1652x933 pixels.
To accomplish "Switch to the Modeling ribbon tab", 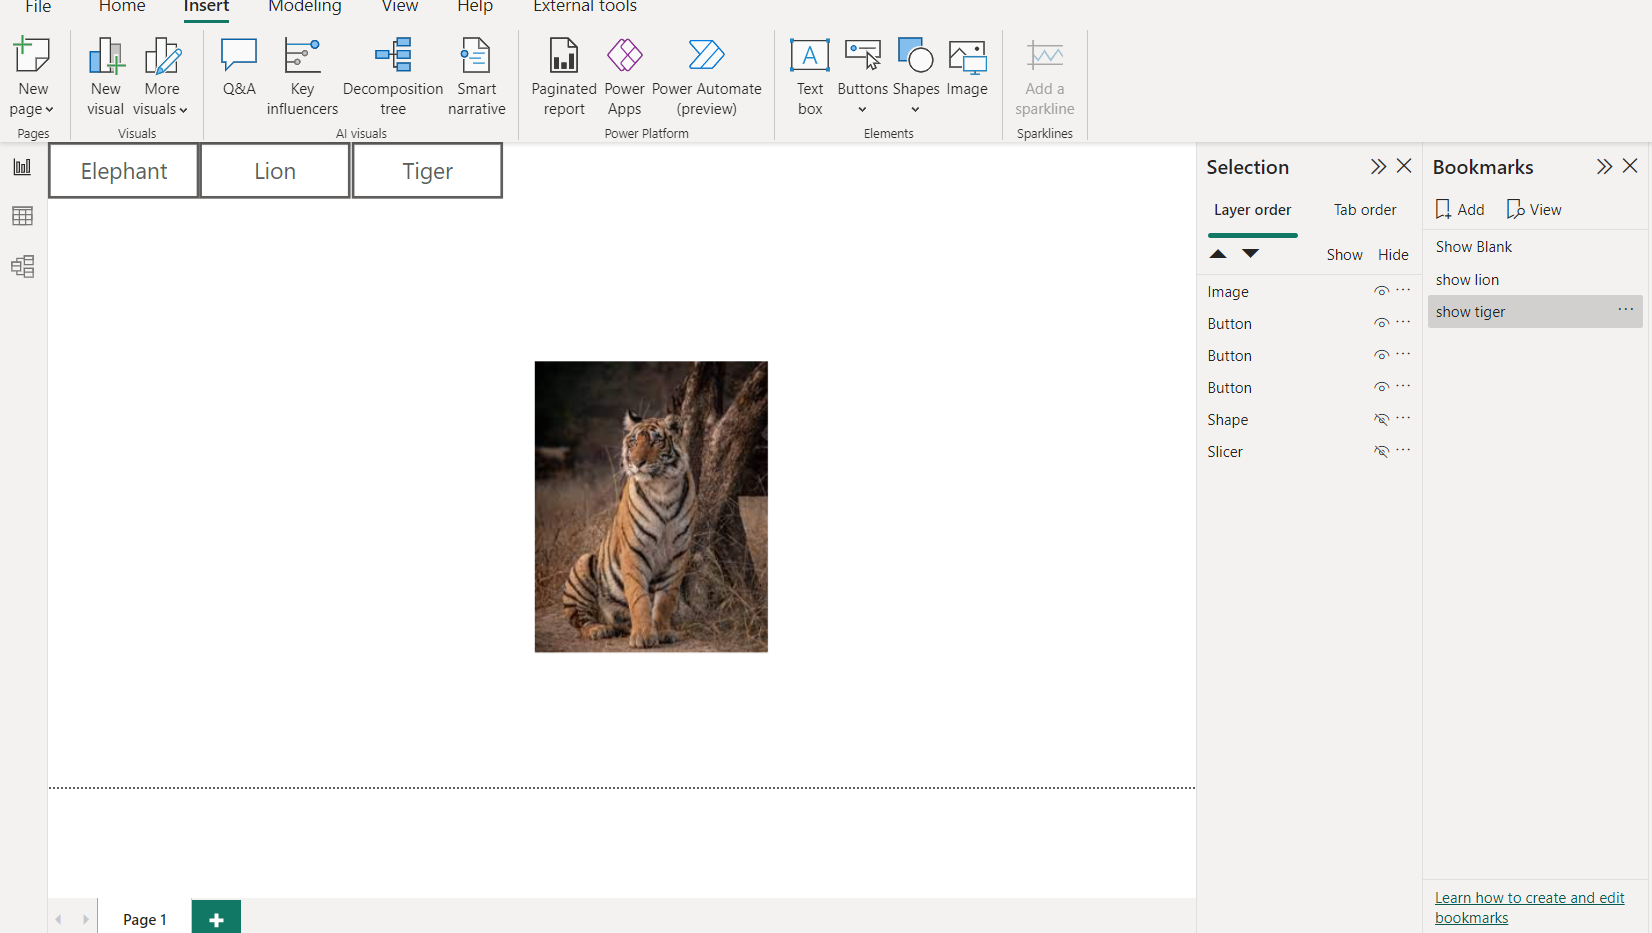I will pos(305,7).
